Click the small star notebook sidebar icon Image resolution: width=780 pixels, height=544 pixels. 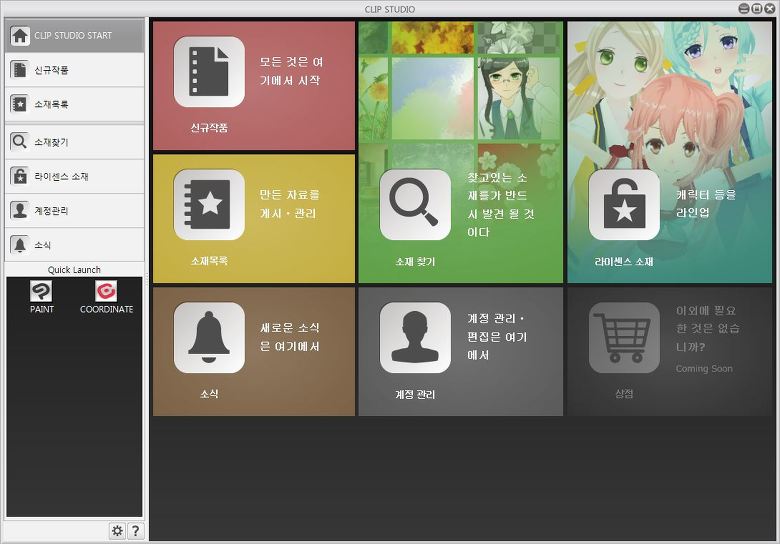pos(20,104)
